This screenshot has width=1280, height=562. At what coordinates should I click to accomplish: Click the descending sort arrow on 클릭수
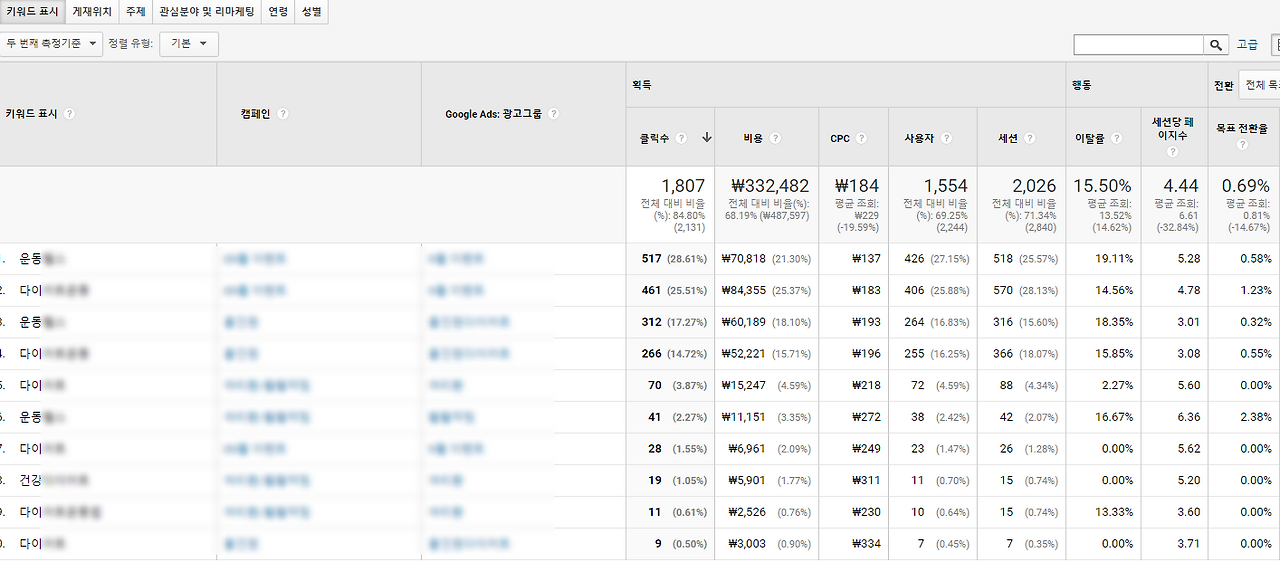tap(707, 138)
